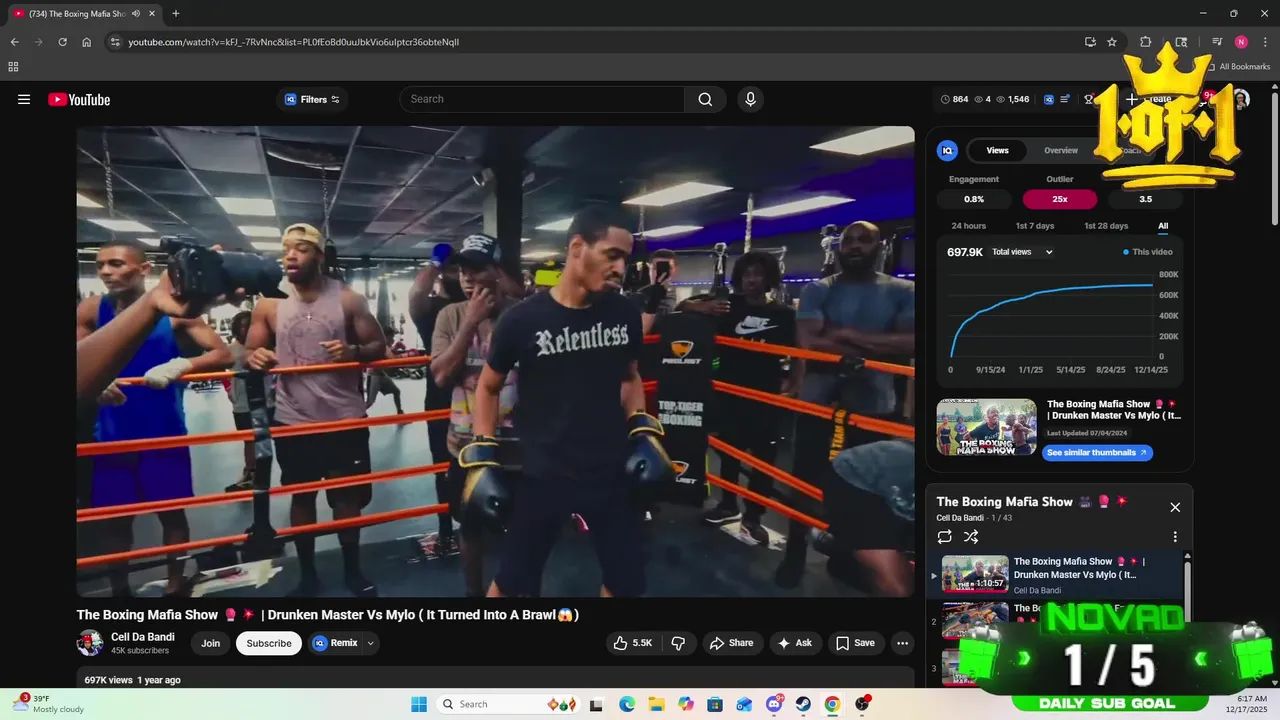Open the Ask AI button

pyautogui.click(x=794, y=643)
